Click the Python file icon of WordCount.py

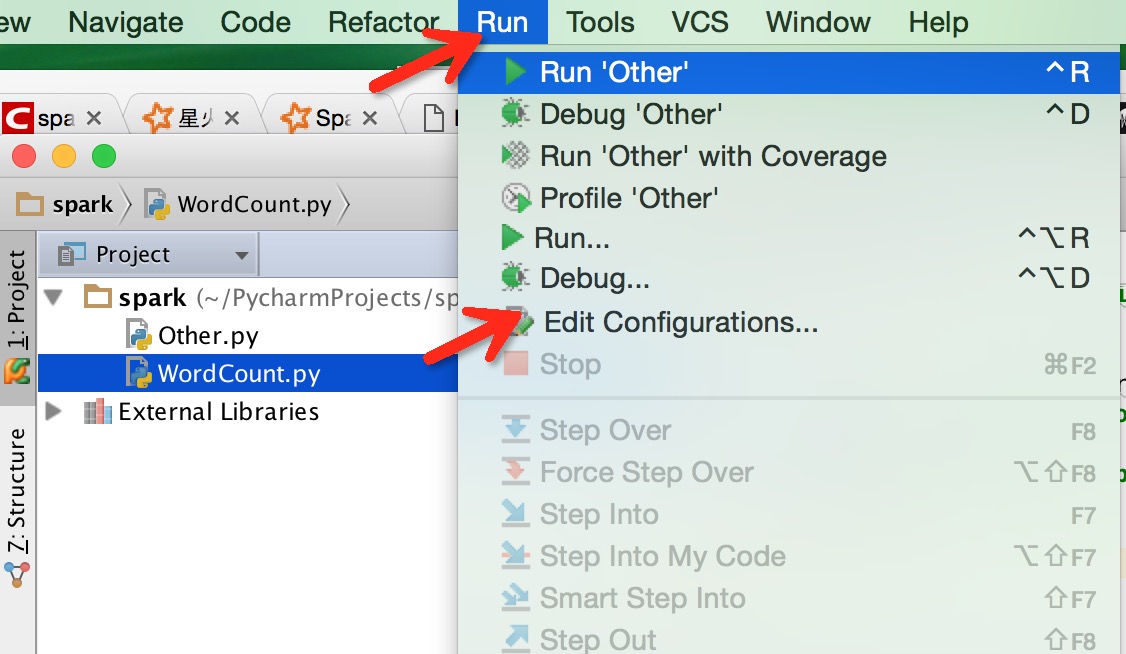138,373
